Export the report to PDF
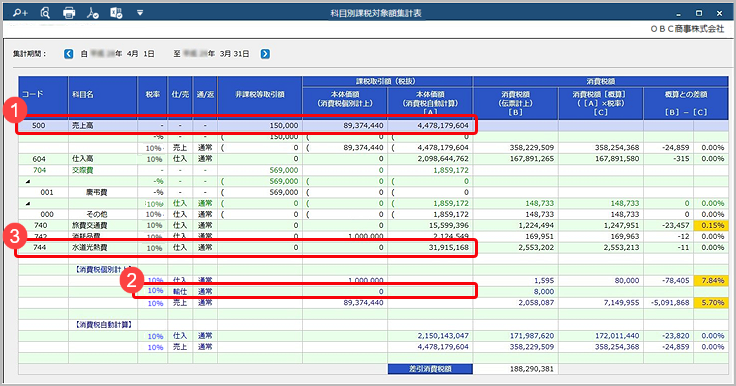The image size is (736, 386). click(92, 13)
